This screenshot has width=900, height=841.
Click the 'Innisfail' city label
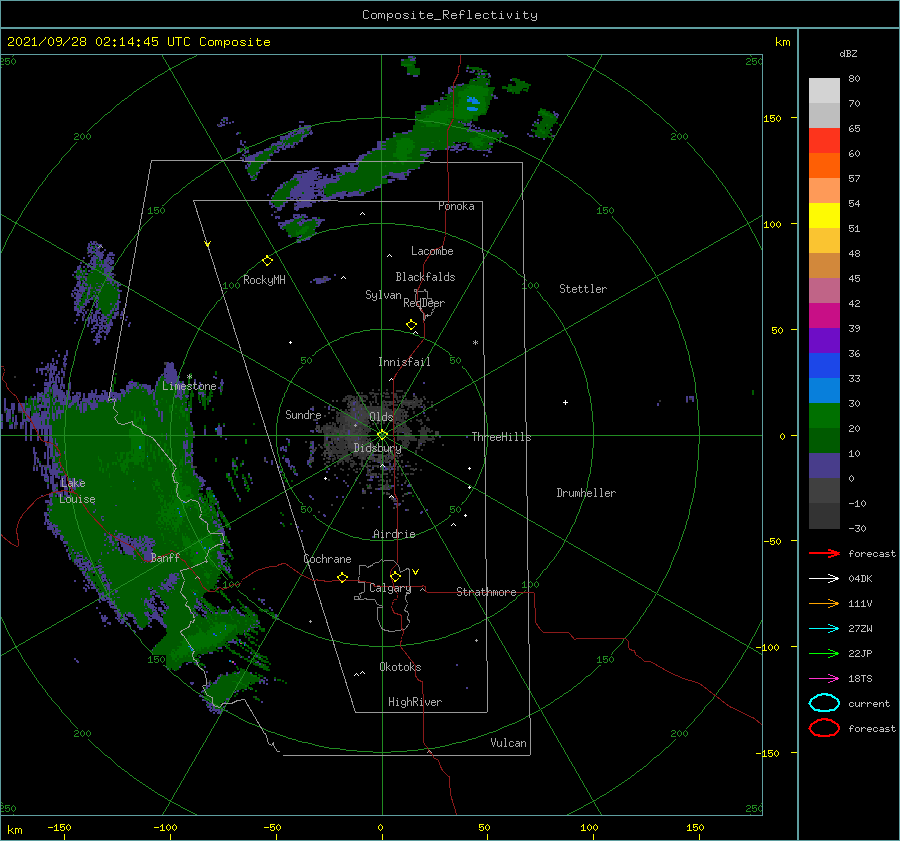(404, 362)
